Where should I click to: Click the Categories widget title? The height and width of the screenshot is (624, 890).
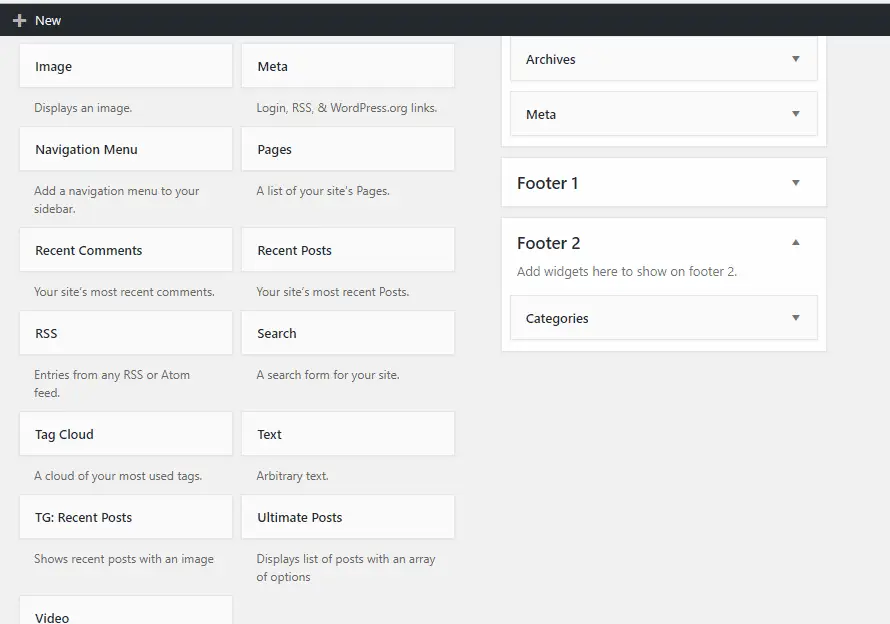click(557, 319)
